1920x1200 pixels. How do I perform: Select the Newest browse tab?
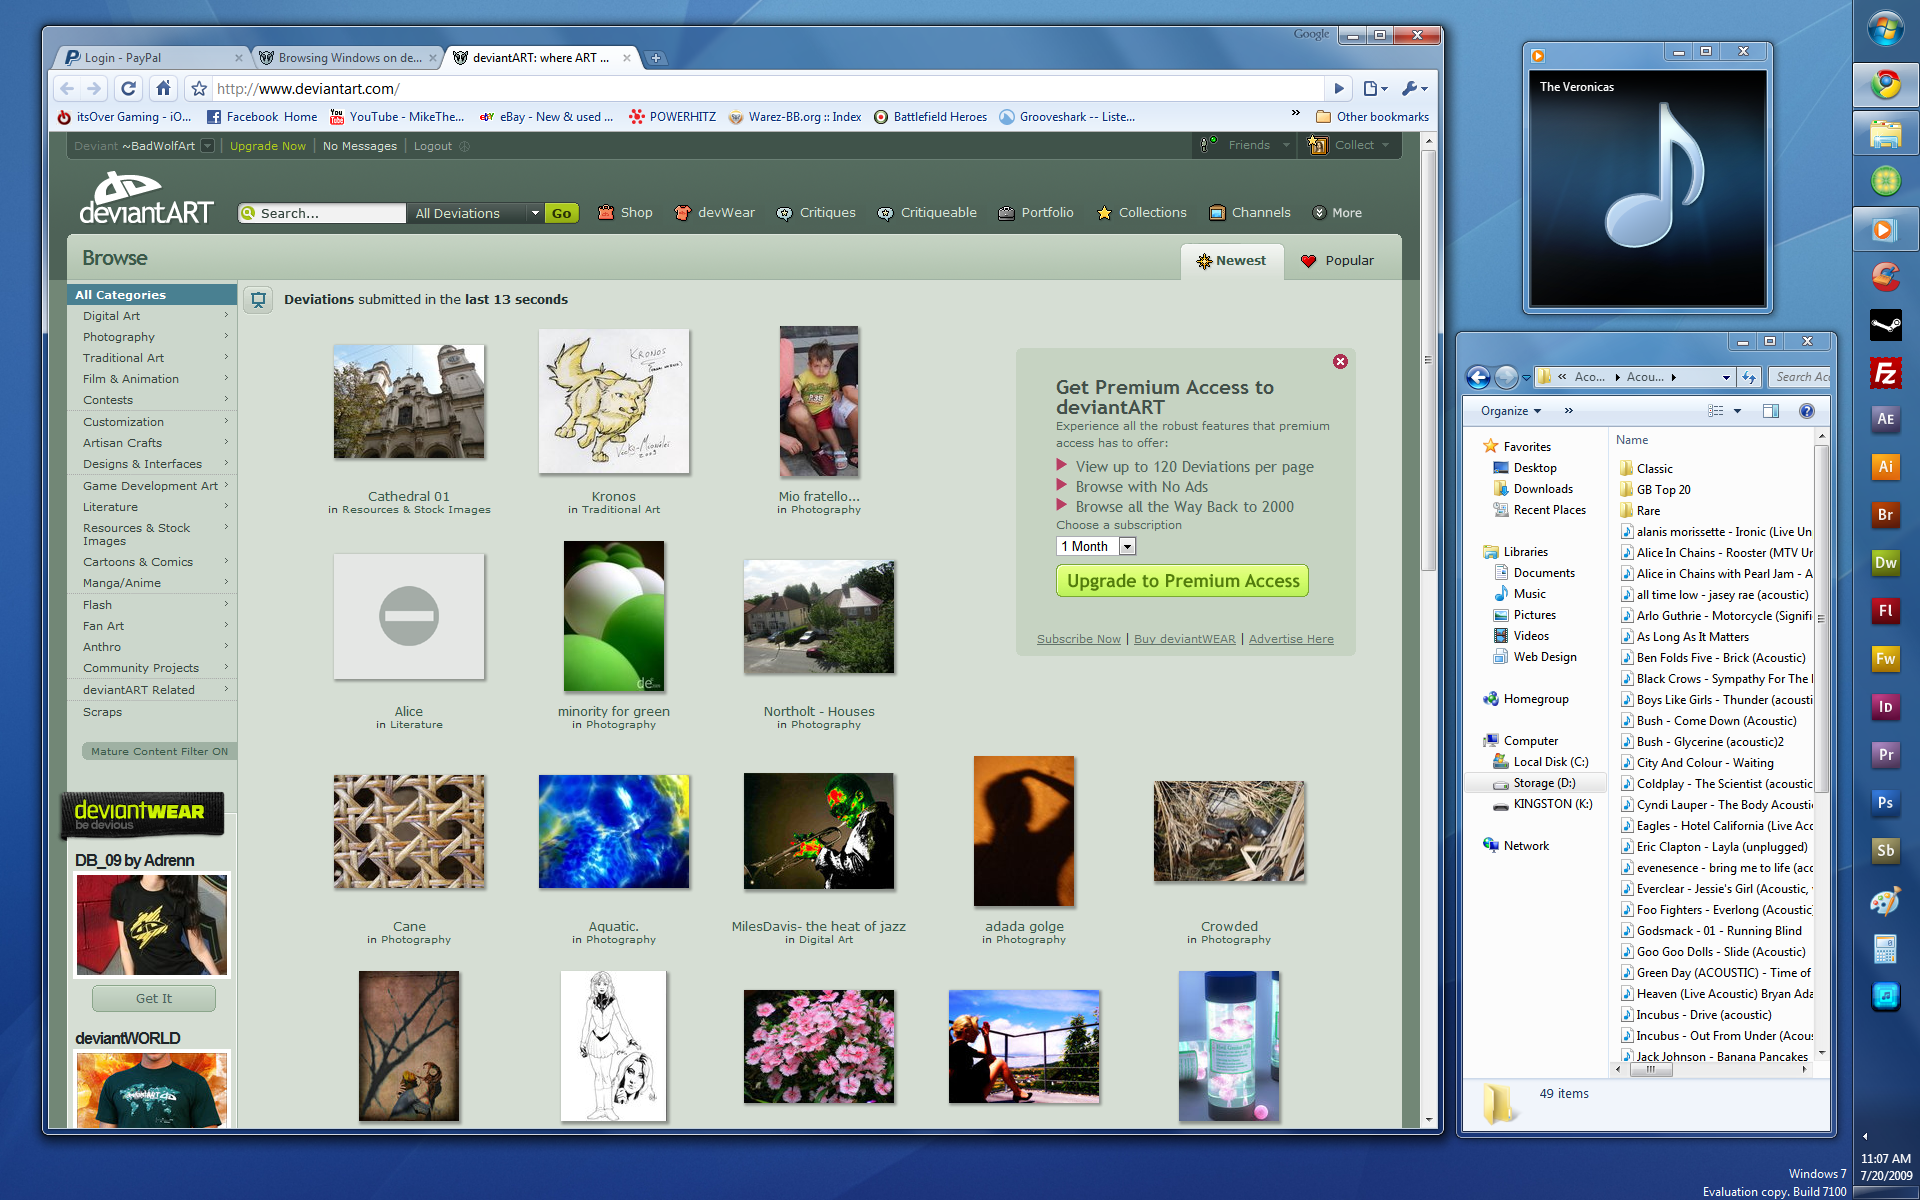click(x=1231, y=261)
